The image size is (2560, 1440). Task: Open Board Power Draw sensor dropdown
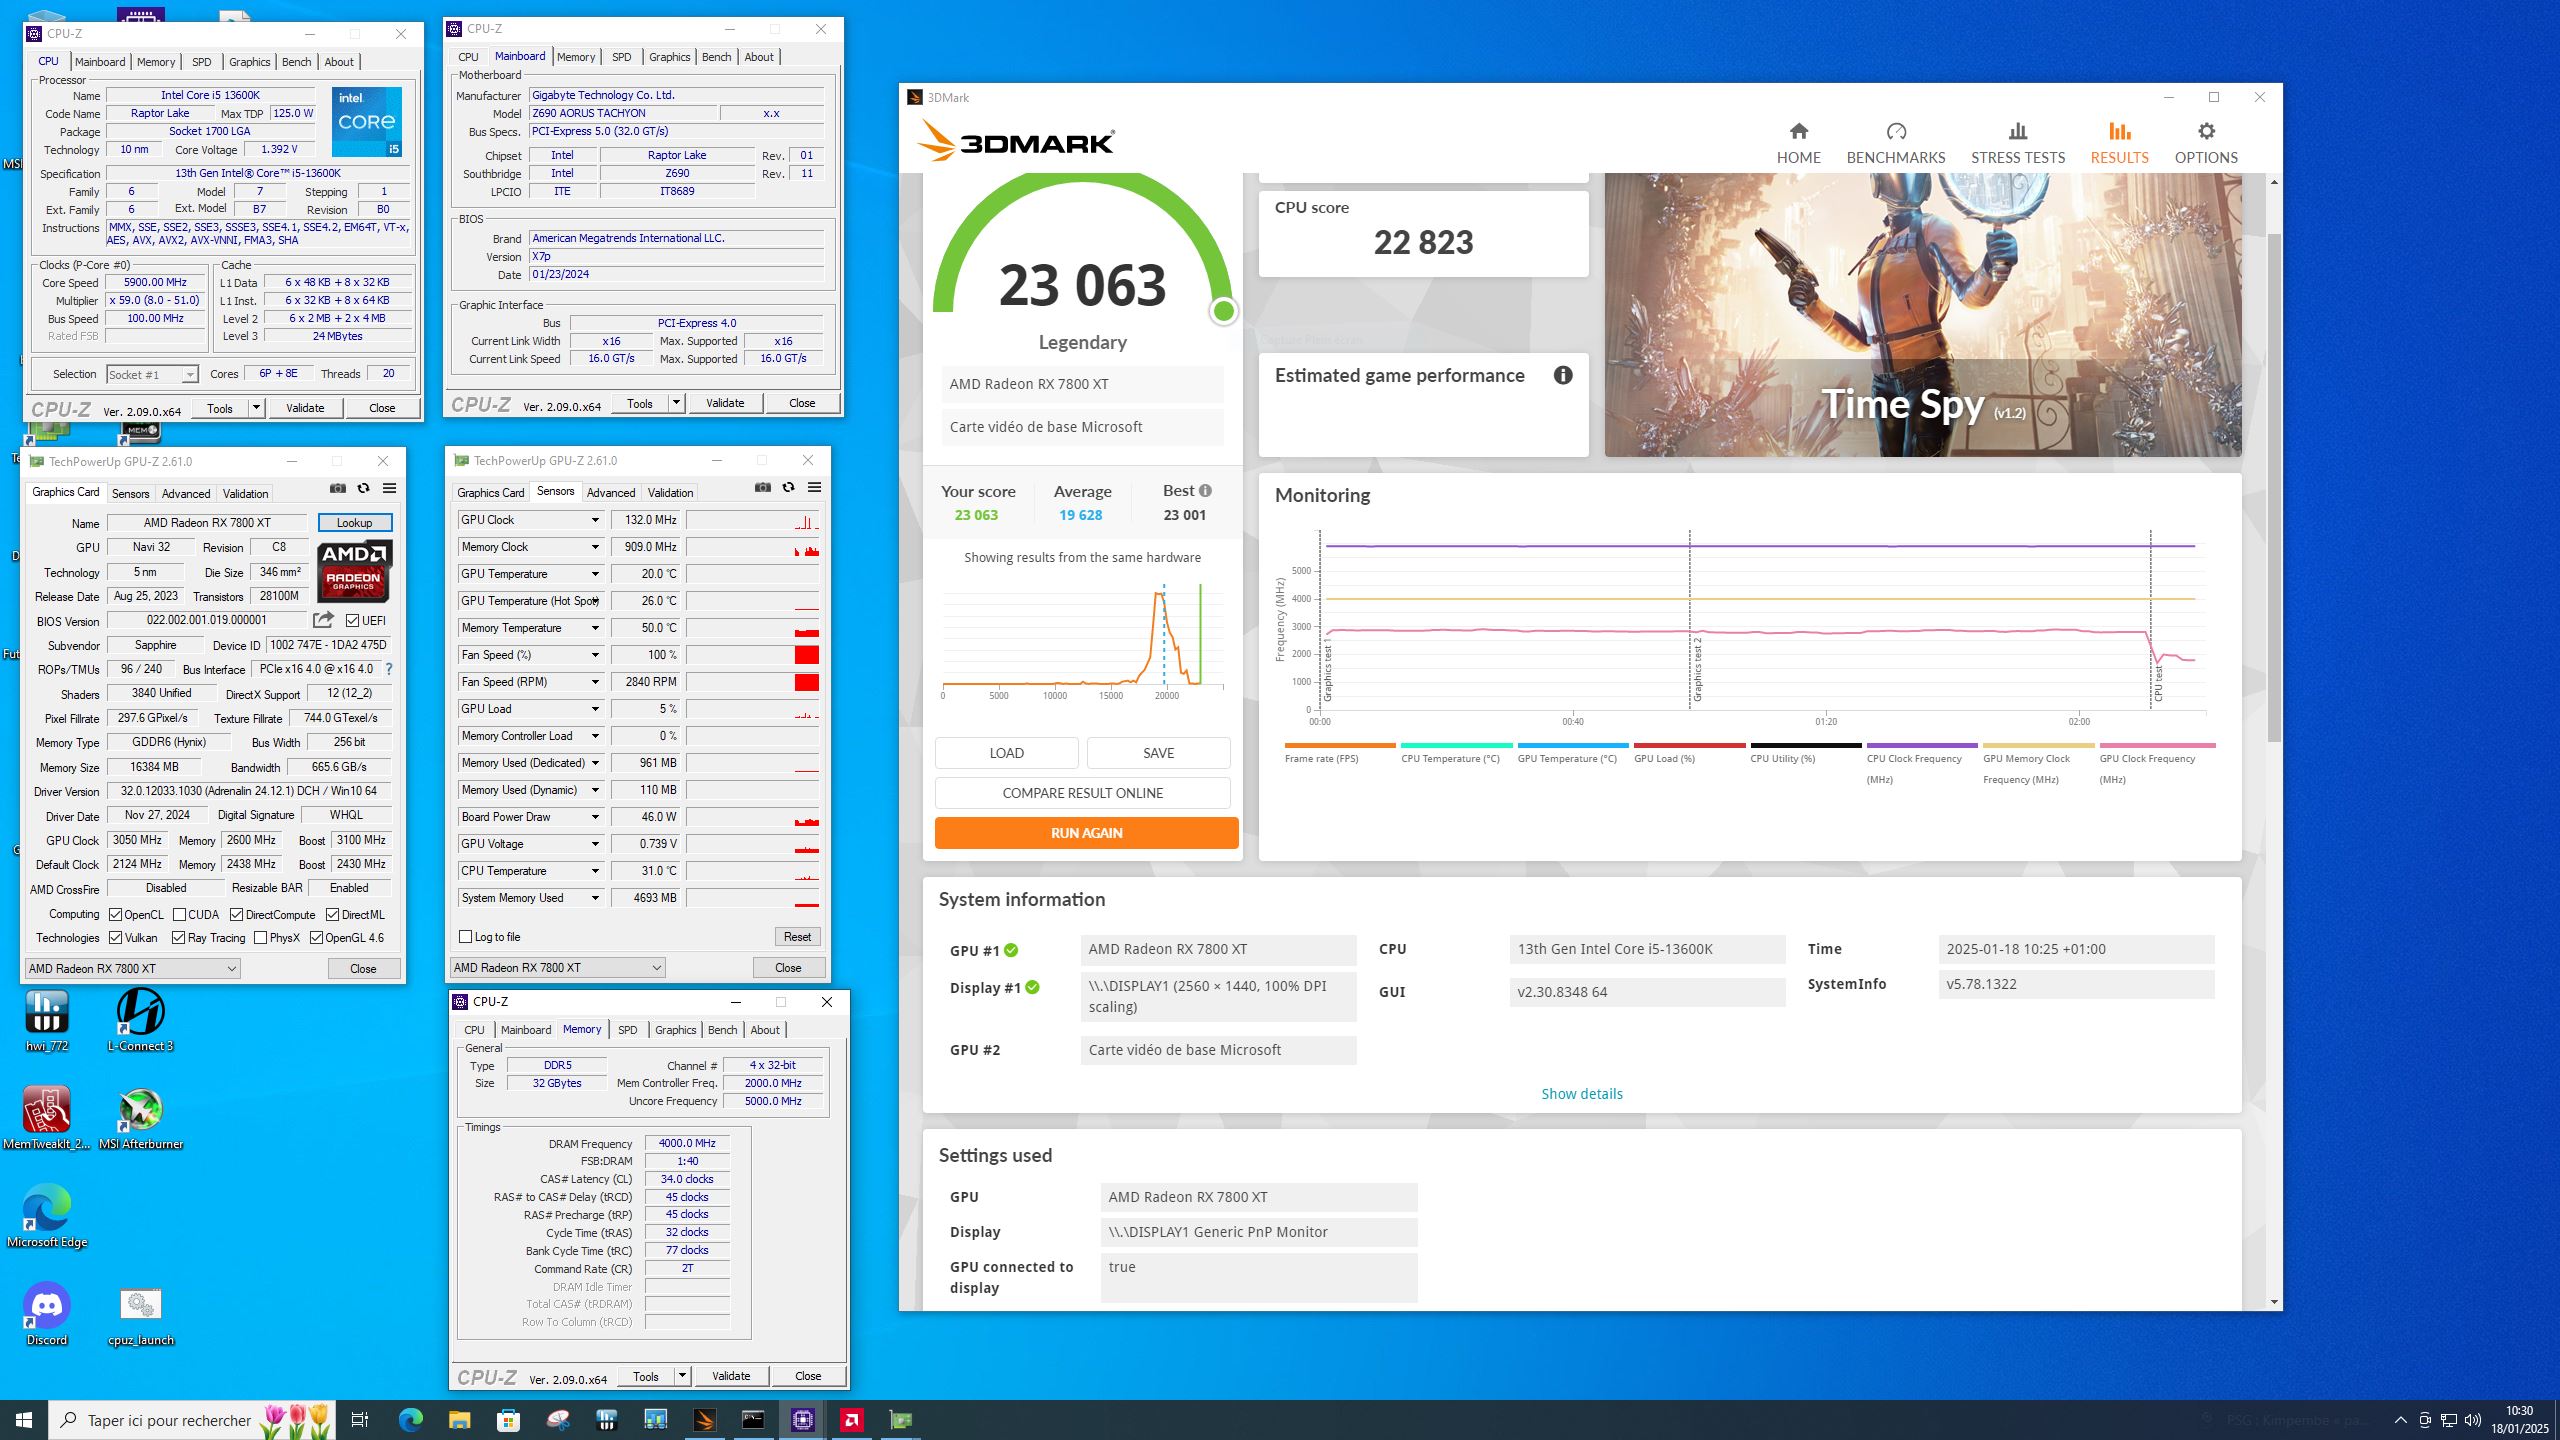coord(594,817)
